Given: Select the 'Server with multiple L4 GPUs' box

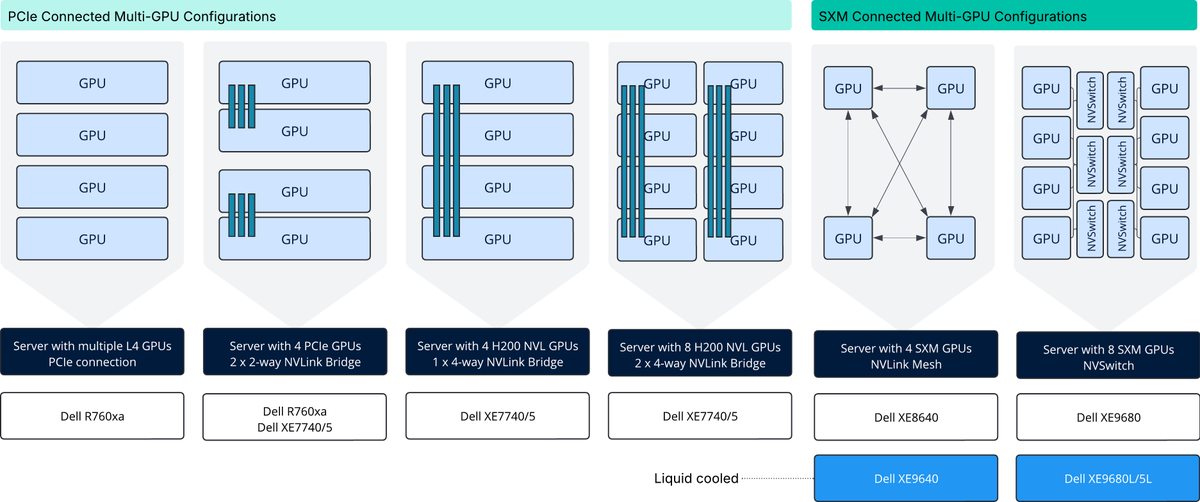Looking at the screenshot, I should tap(92, 353).
